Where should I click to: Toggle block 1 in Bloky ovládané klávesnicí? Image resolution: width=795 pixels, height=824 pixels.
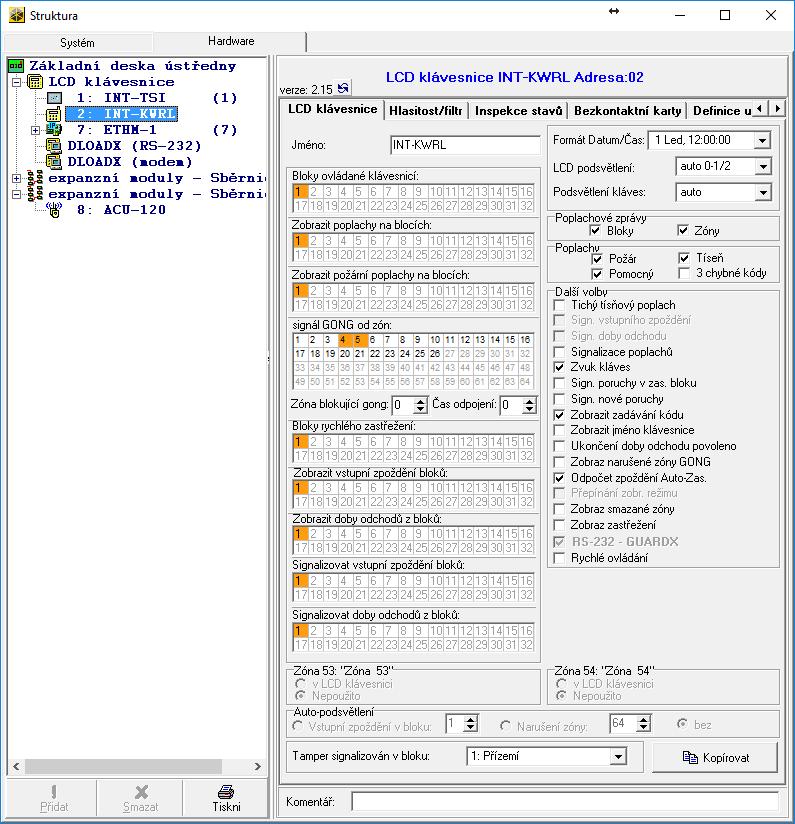(298, 192)
